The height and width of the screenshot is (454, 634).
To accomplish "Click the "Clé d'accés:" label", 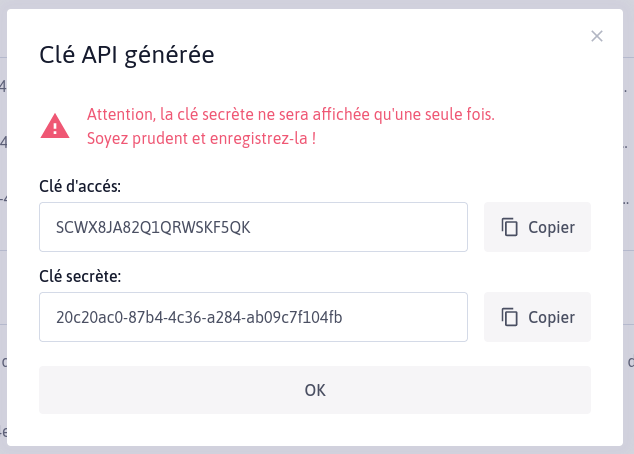I will (x=80, y=186).
